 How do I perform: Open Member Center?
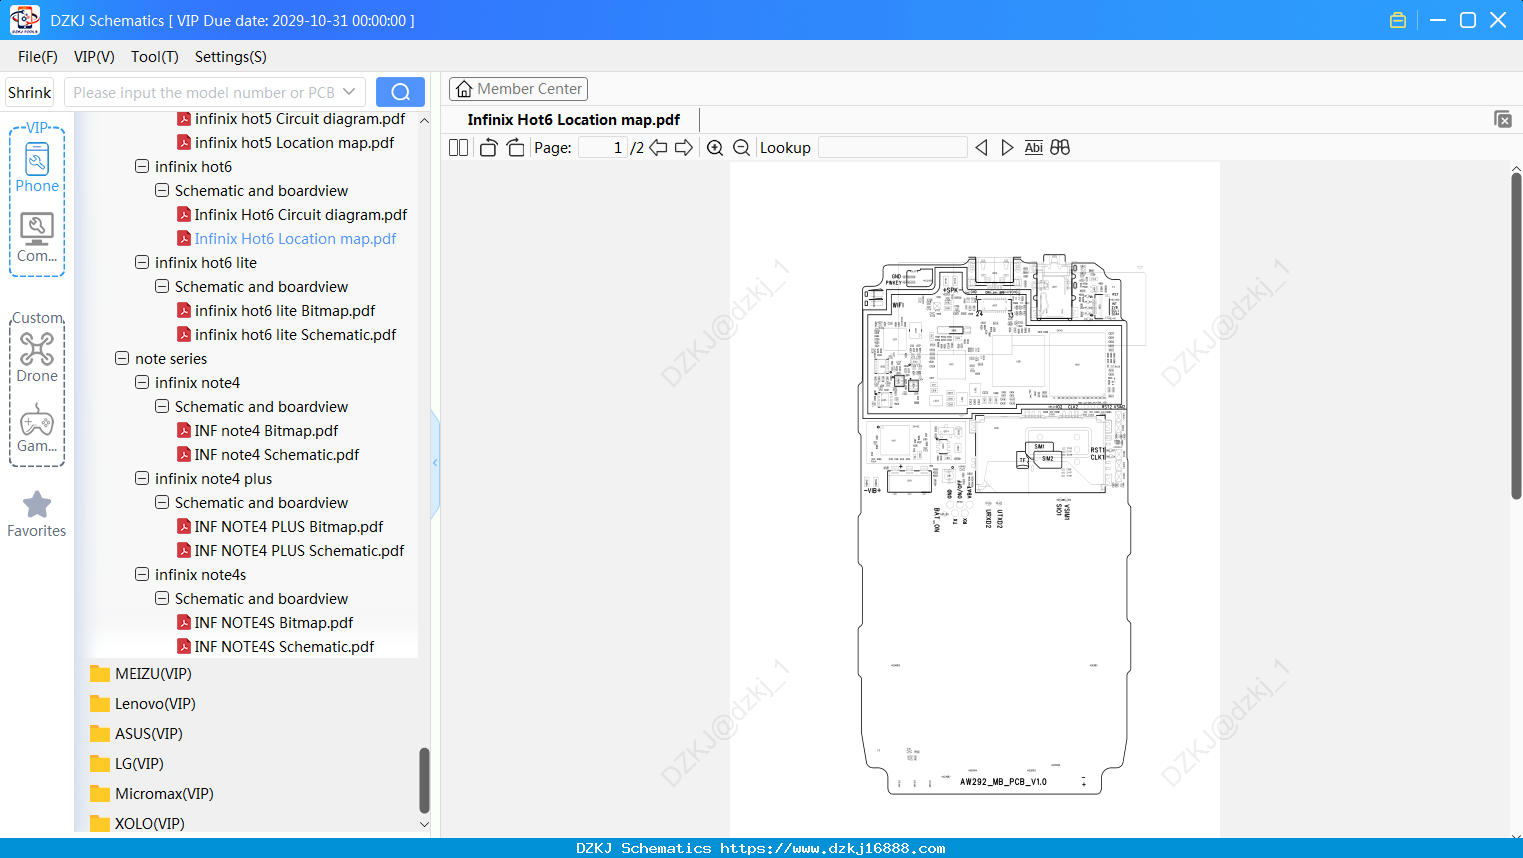click(x=518, y=89)
